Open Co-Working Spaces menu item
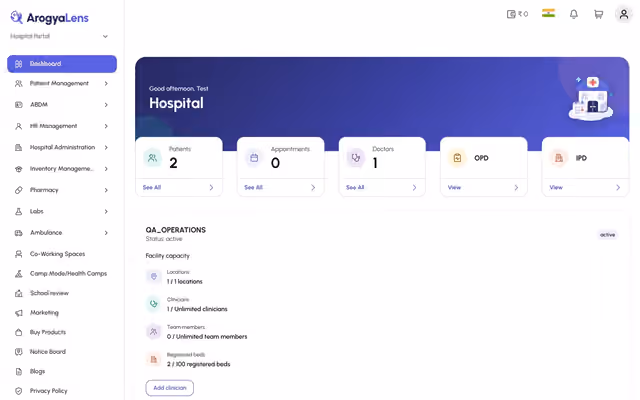Viewport: 640px width, 400px height. pos(62,254)
